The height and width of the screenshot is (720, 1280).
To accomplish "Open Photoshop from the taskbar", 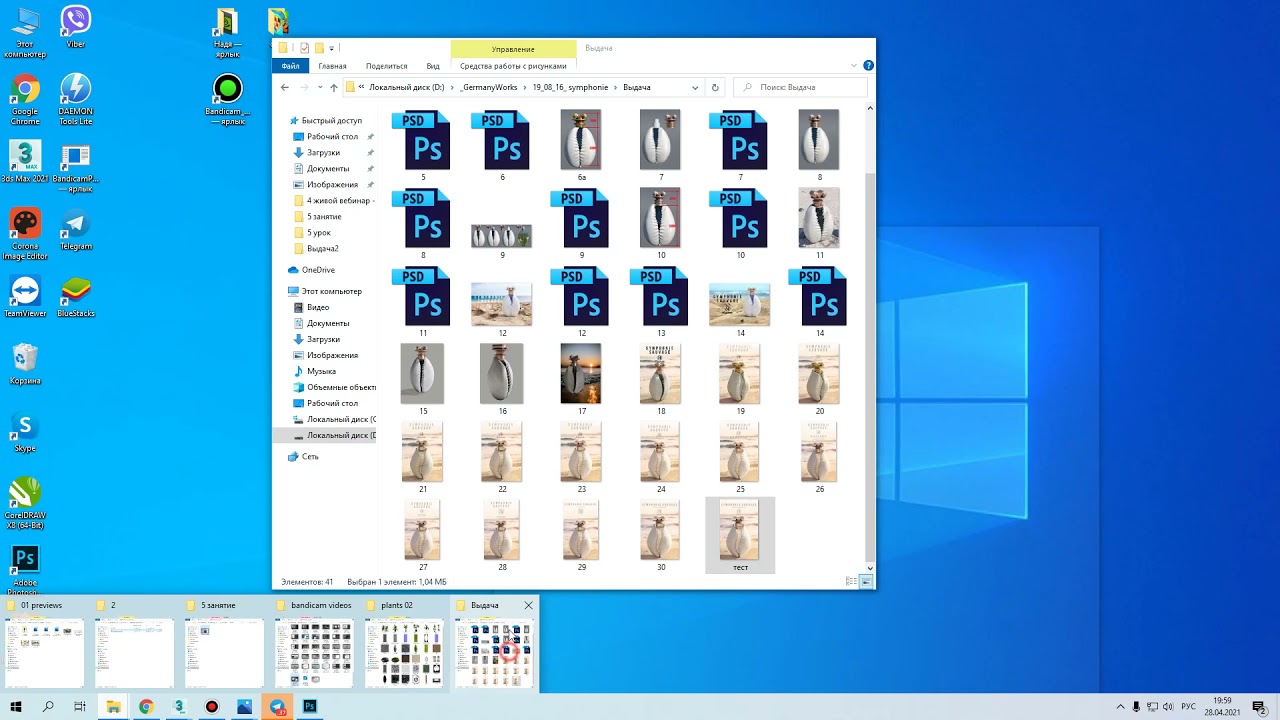I will tap(310, 706).
